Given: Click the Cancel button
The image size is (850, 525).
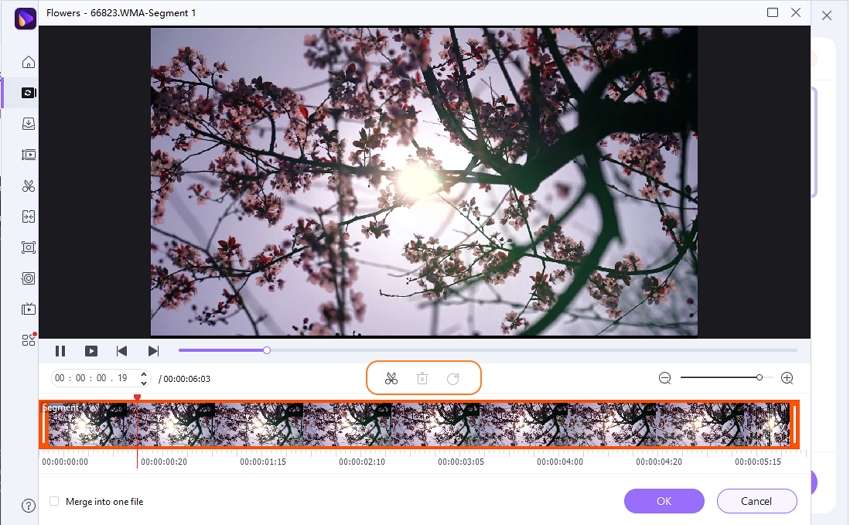Looking at the screenshot, I should [756, 501].
